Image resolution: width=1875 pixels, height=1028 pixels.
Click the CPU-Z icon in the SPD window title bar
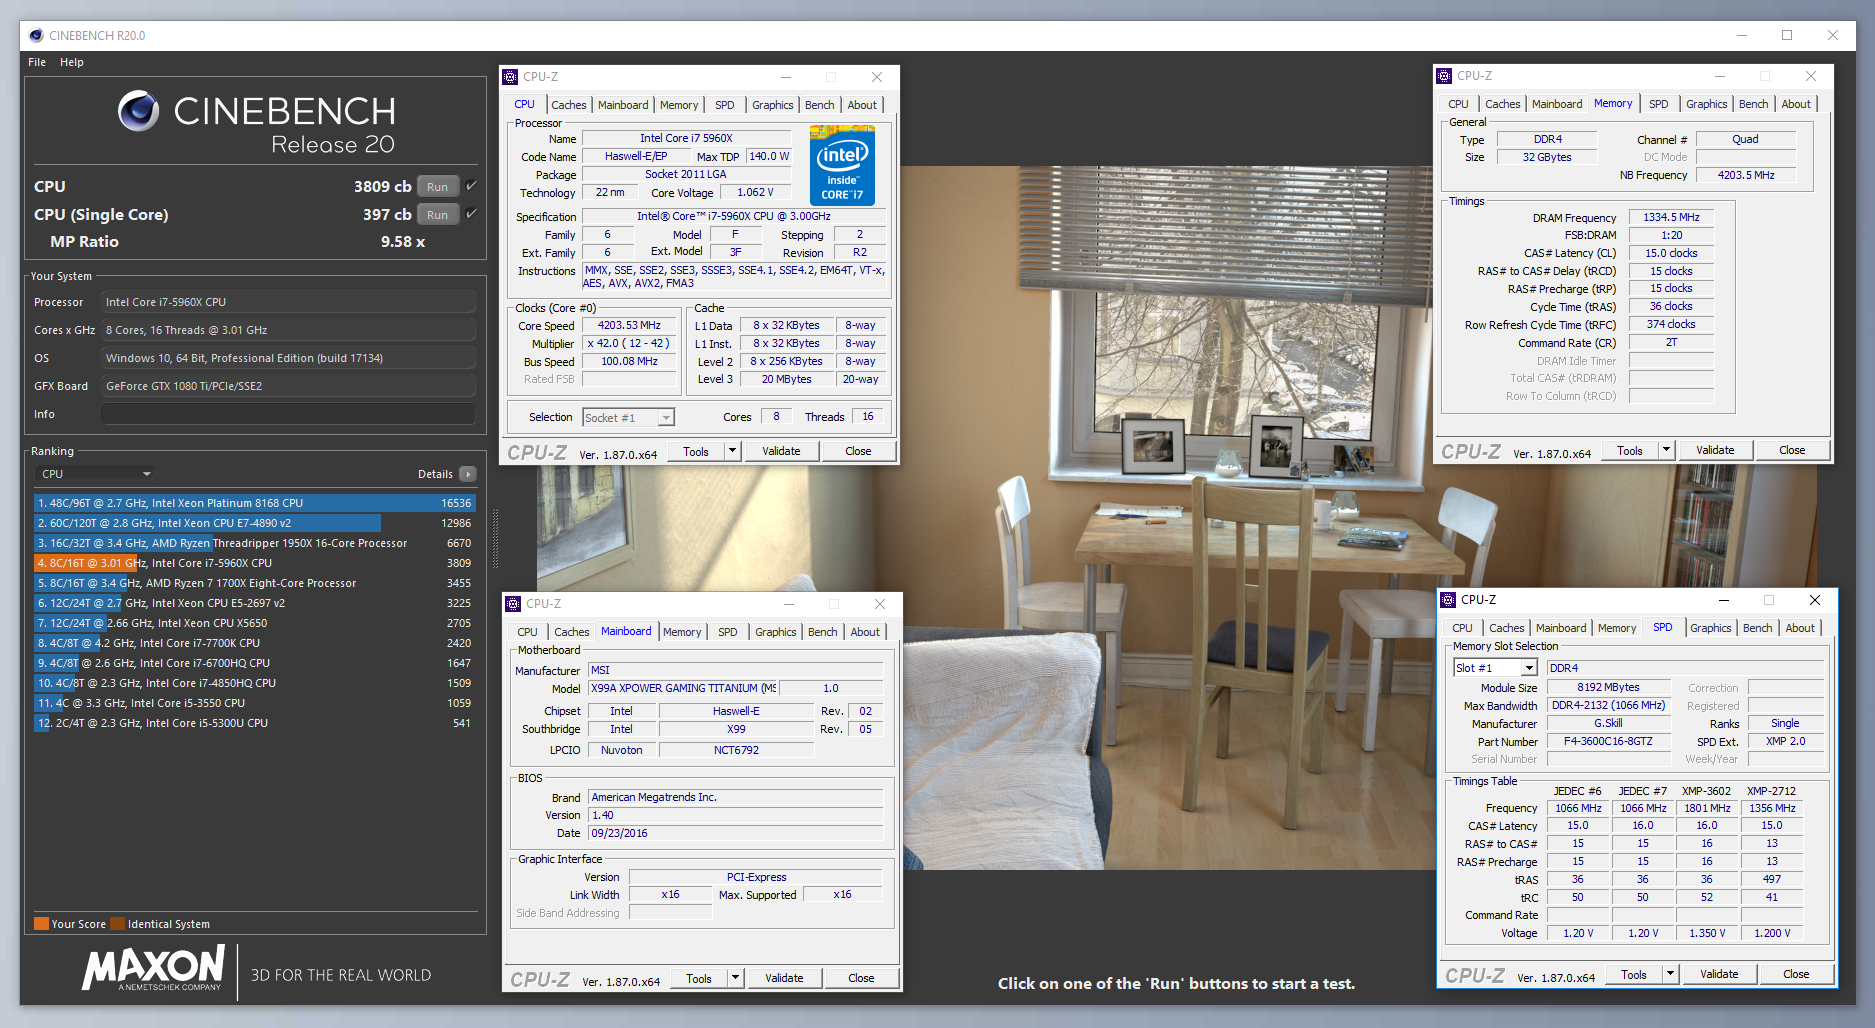[x=1448, y=600]
